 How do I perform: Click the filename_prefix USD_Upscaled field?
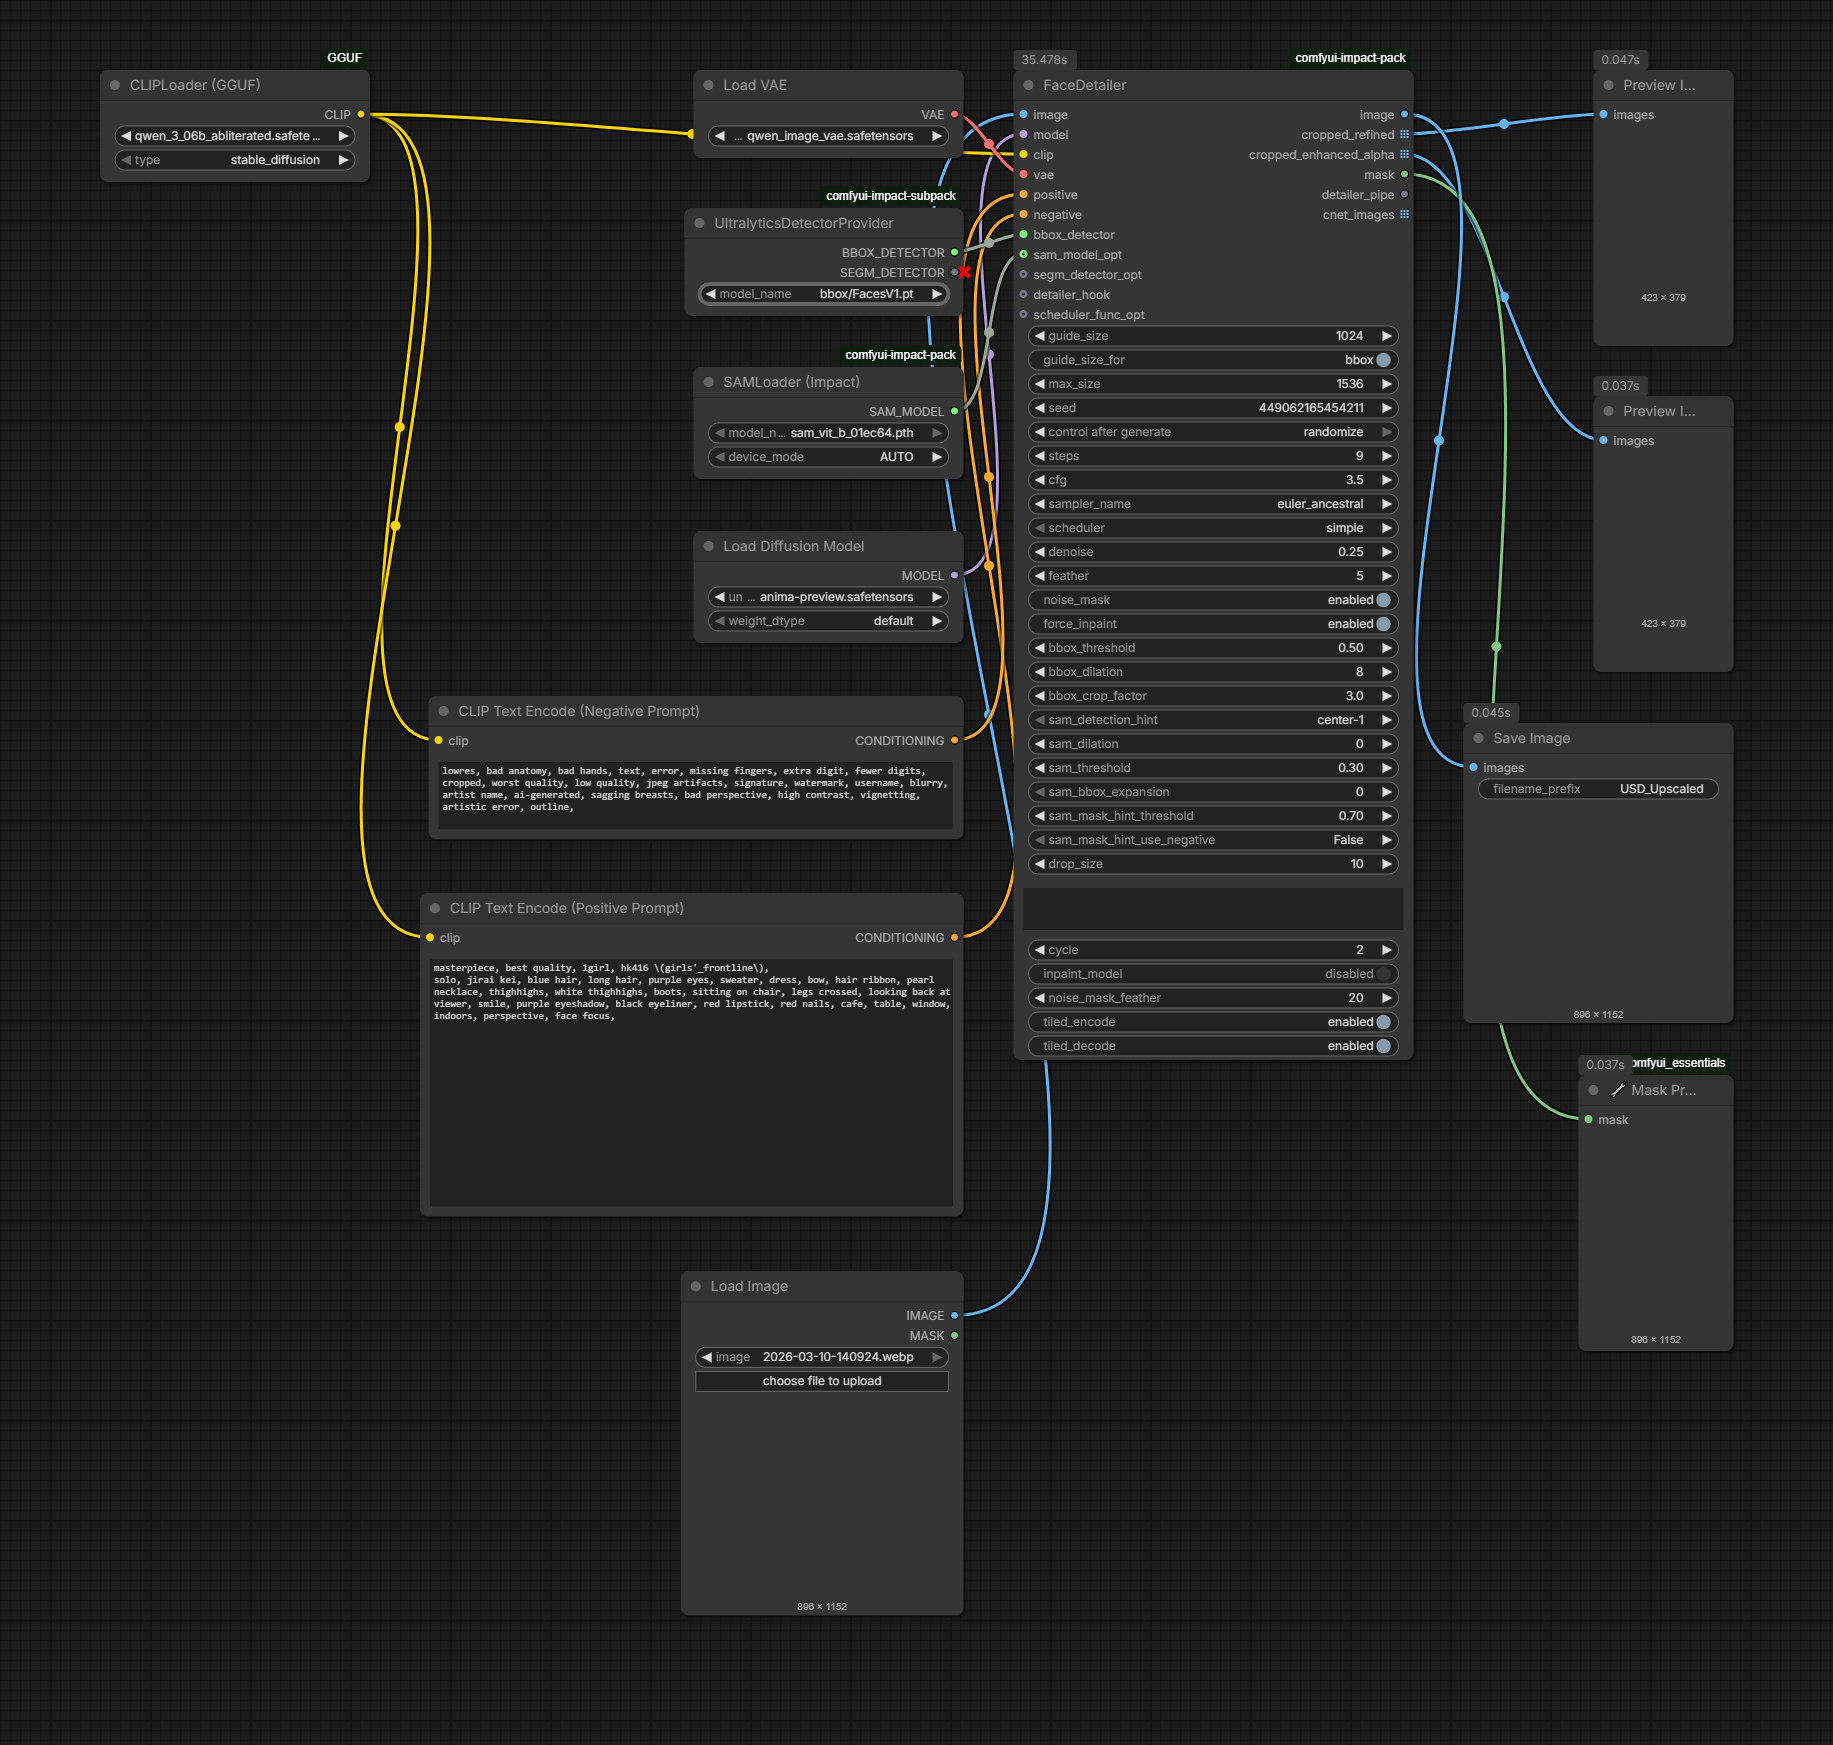[x=1598, y=789]
